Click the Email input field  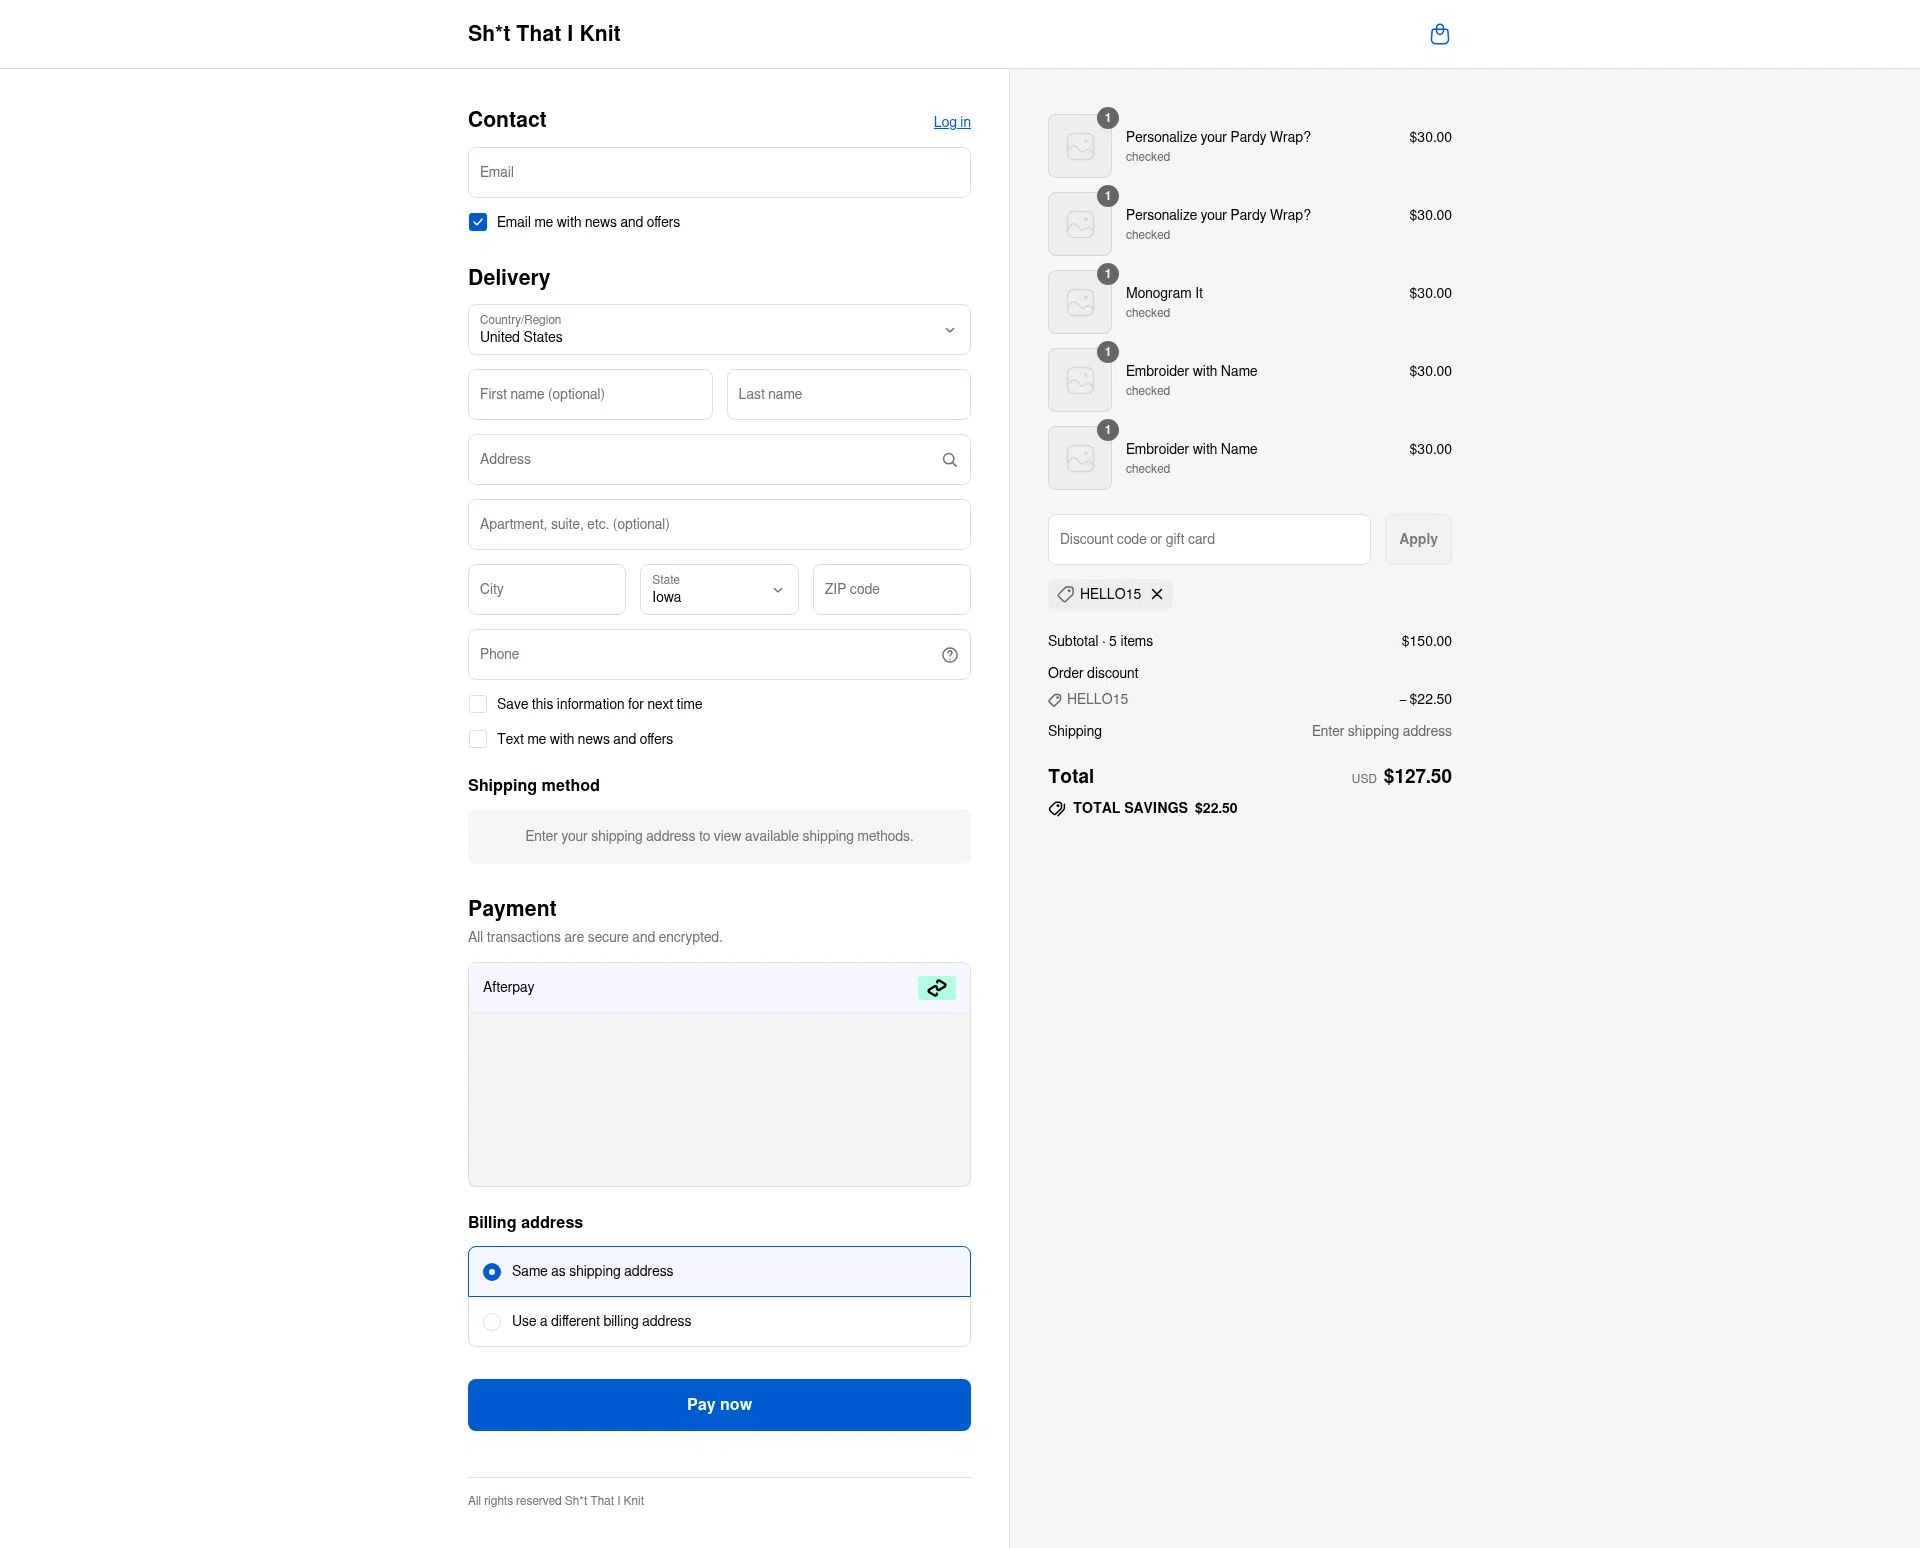719,172
